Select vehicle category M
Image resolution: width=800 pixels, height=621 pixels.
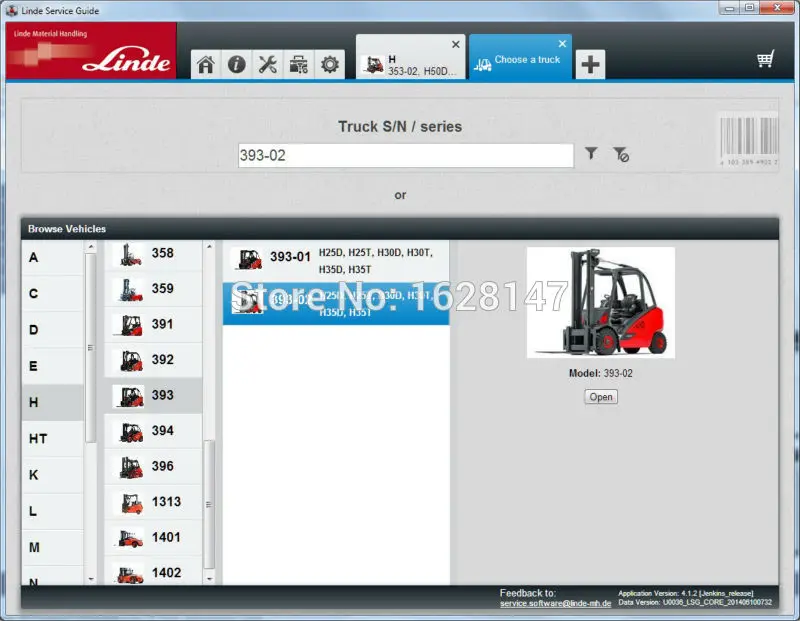pos(53,548)
